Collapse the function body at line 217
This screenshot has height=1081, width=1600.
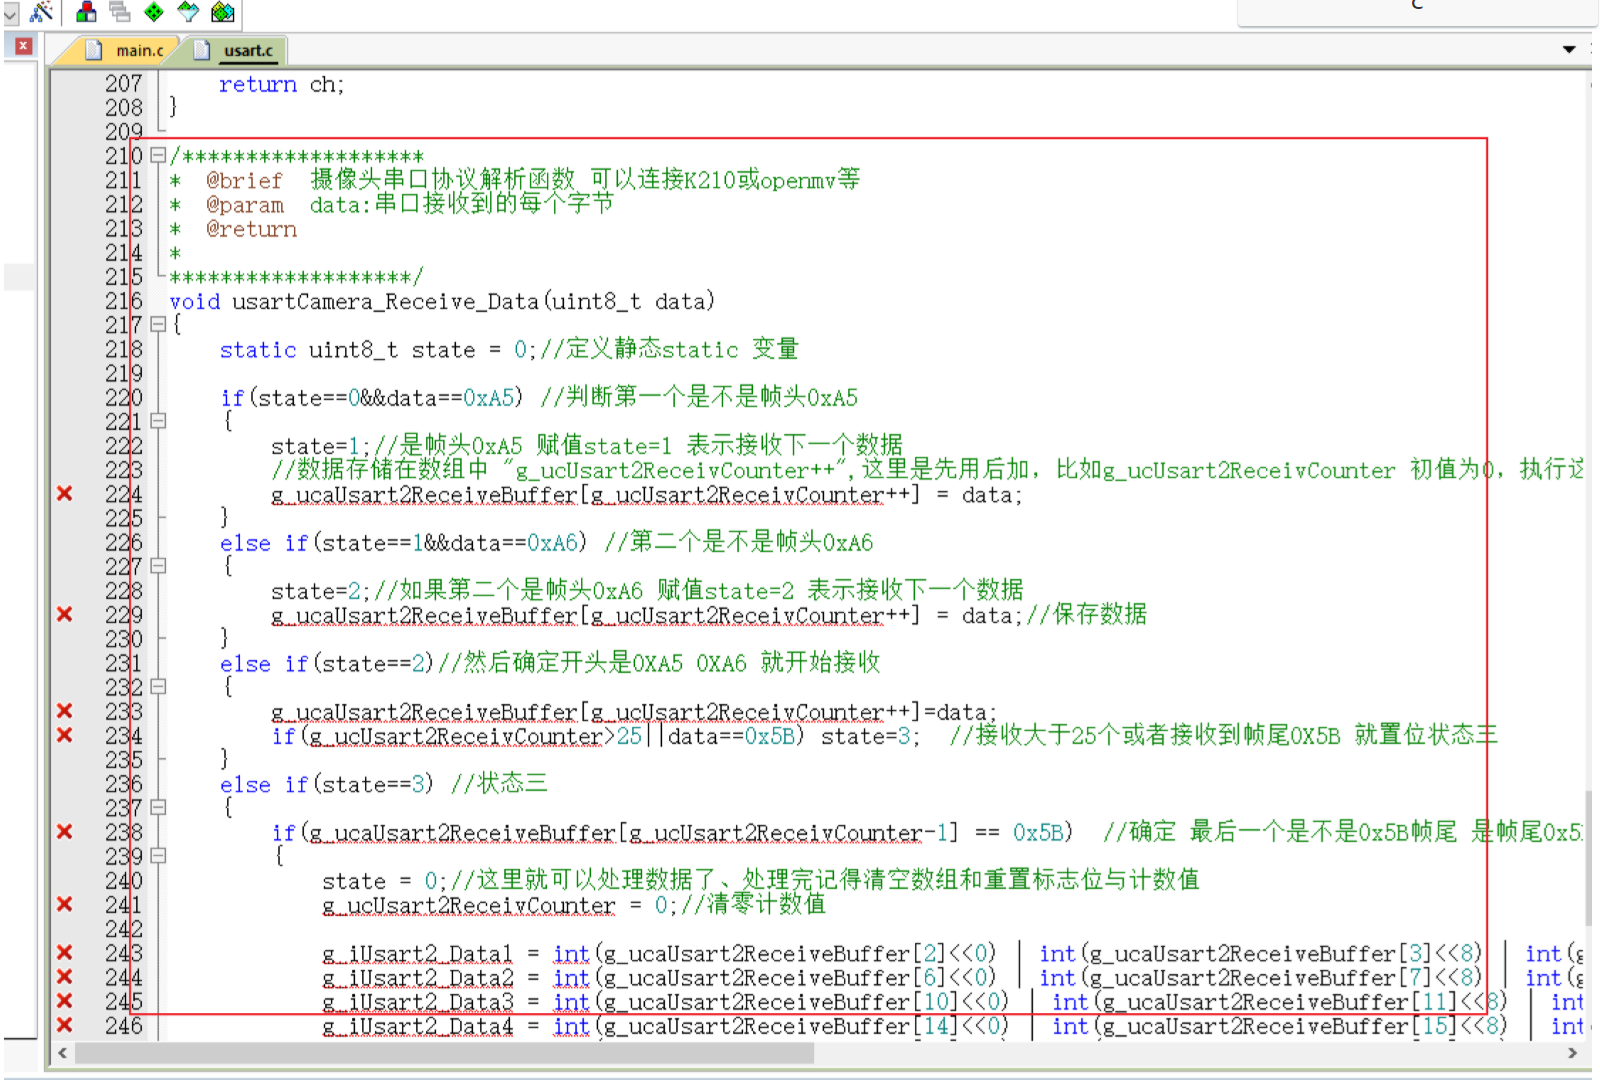point(158,324)
